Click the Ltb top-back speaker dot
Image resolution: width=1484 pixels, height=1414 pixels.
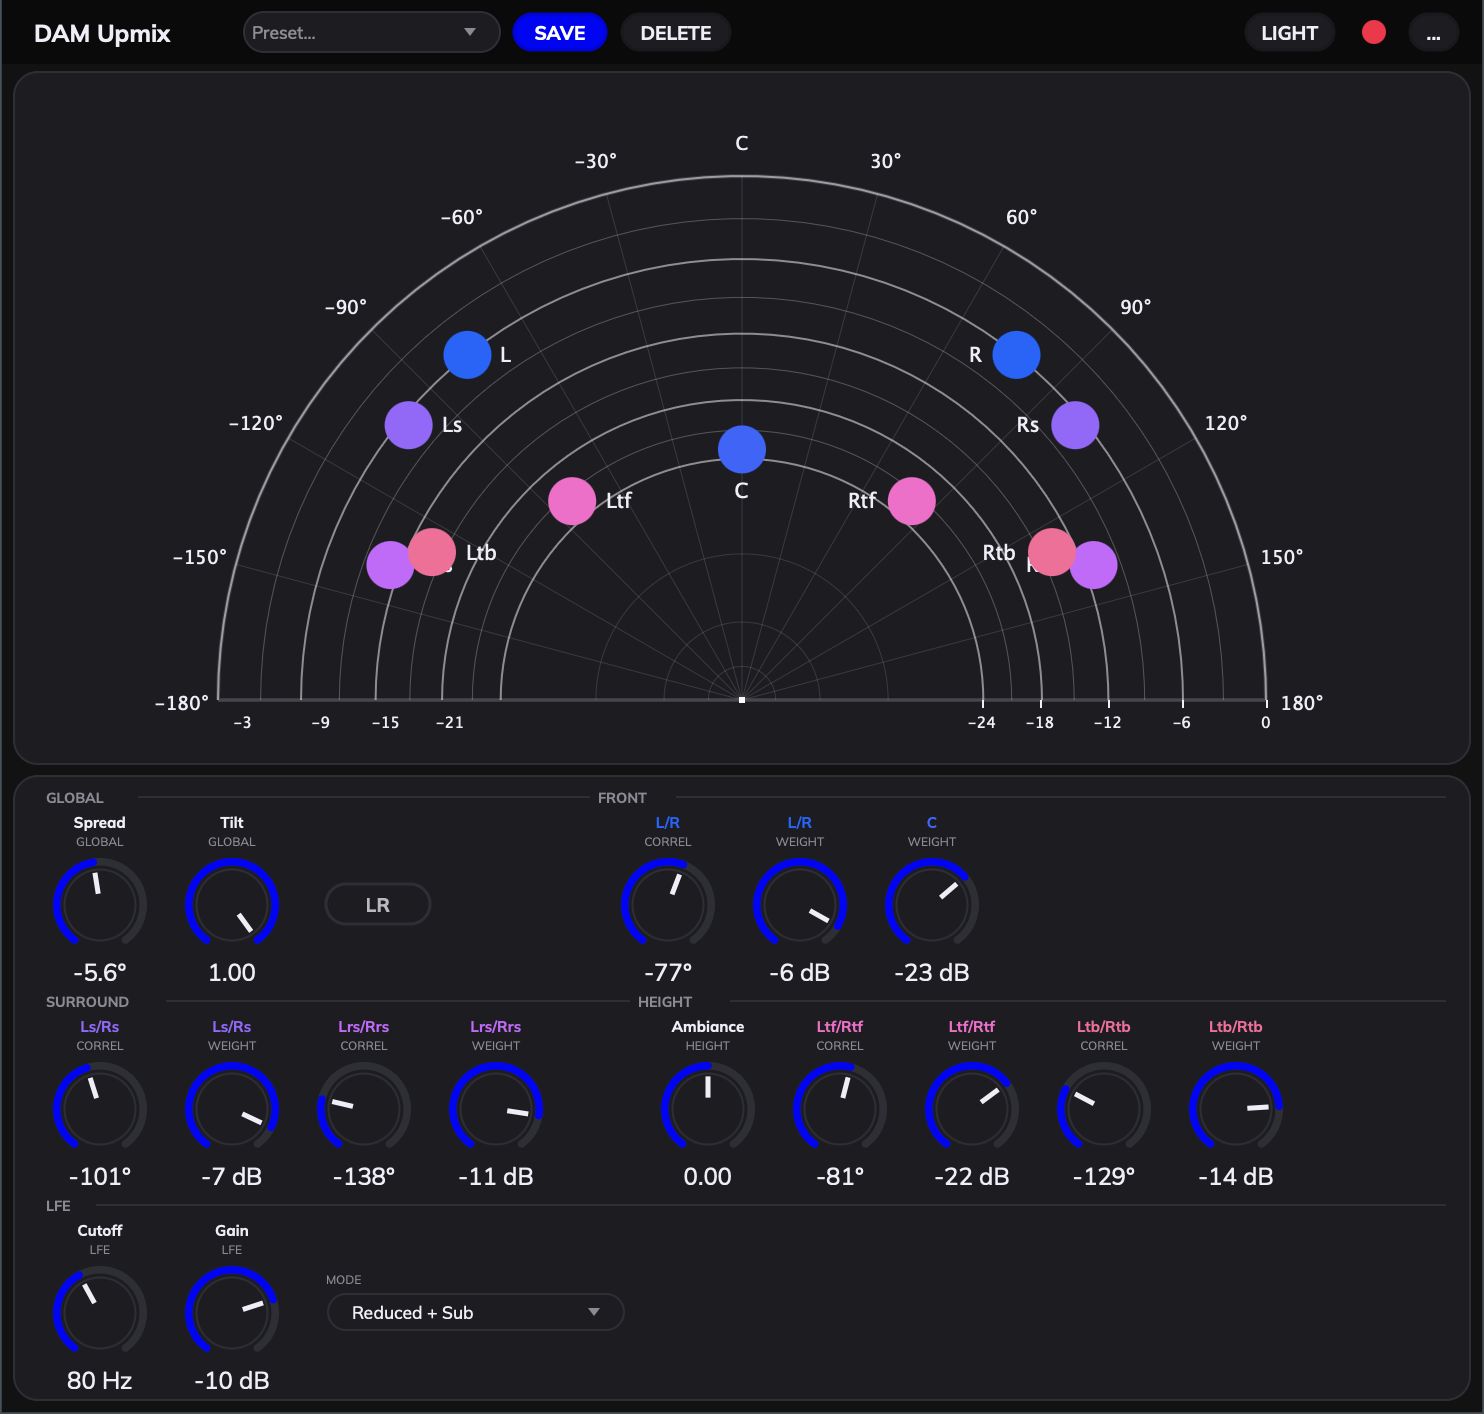(432, 552)
